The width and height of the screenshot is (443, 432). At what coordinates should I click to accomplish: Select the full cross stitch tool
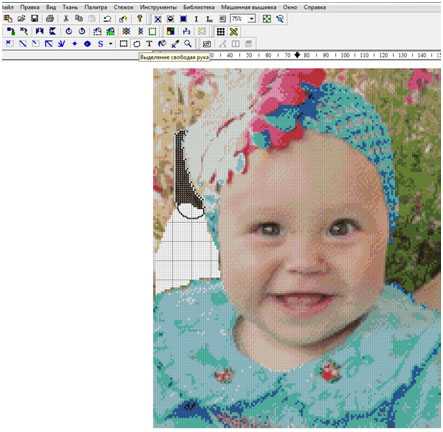click(x=158, y=19)
